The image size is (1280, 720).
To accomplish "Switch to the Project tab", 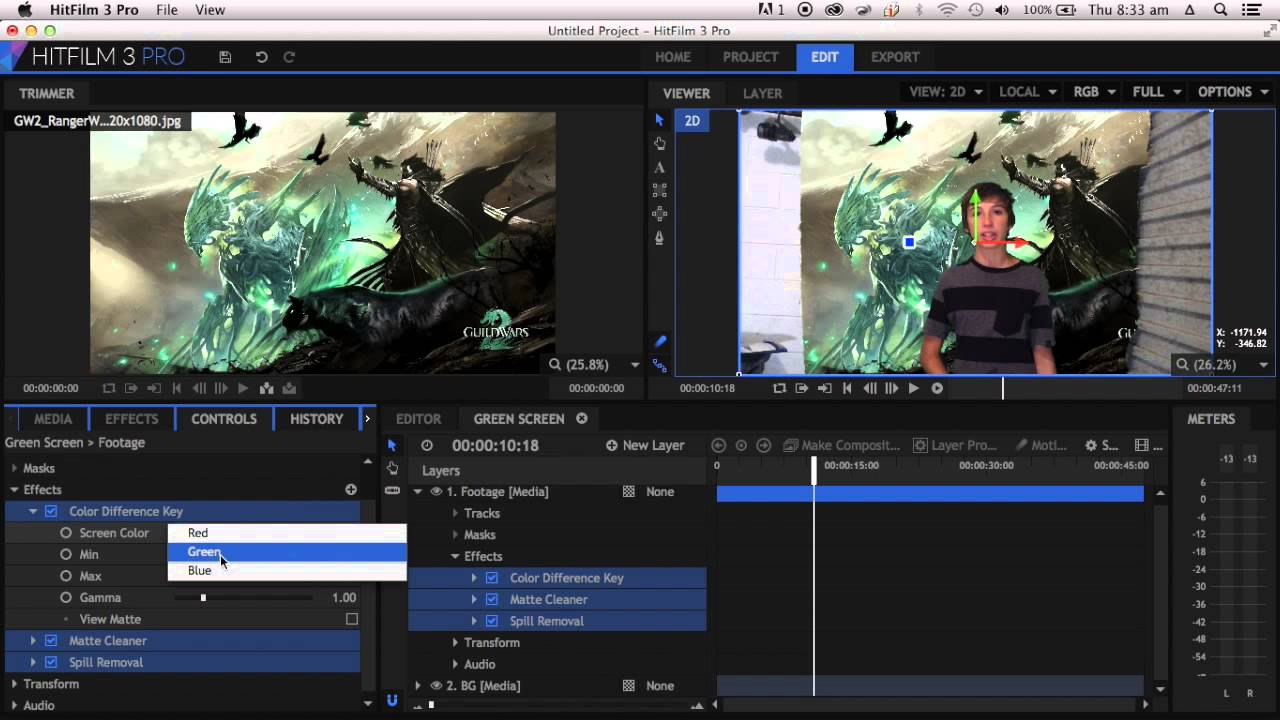I will (750, 57).
